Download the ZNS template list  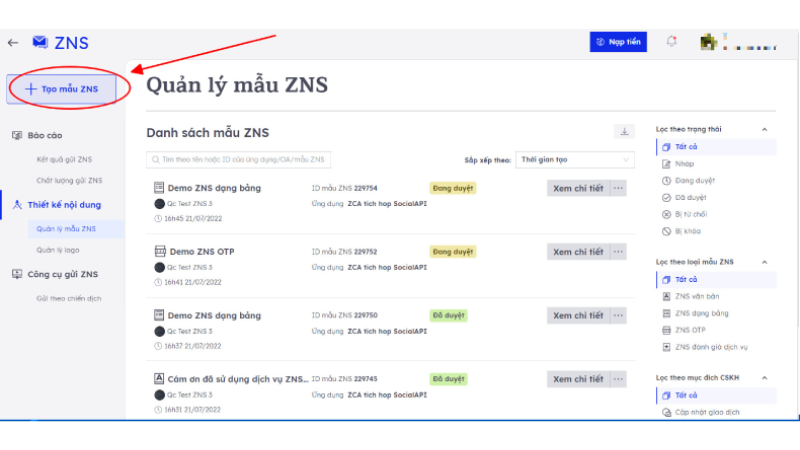click(x=624, y=132)
